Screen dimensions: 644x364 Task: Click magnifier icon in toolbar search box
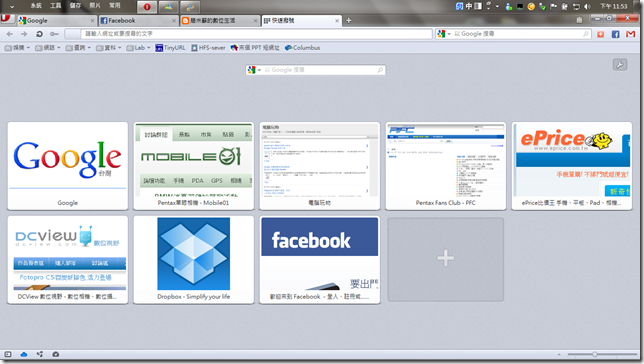(586, 34)
